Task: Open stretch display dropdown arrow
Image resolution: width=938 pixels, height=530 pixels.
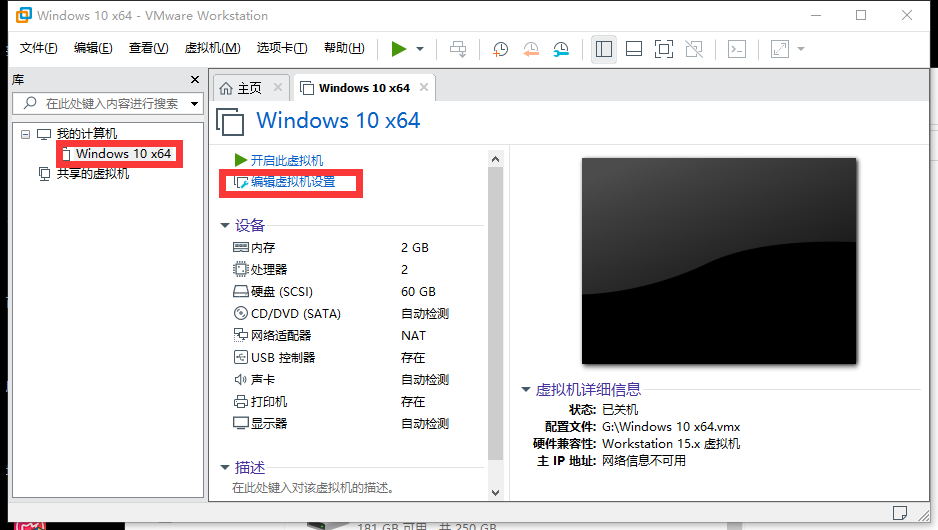Action: [x=801, y=49]
